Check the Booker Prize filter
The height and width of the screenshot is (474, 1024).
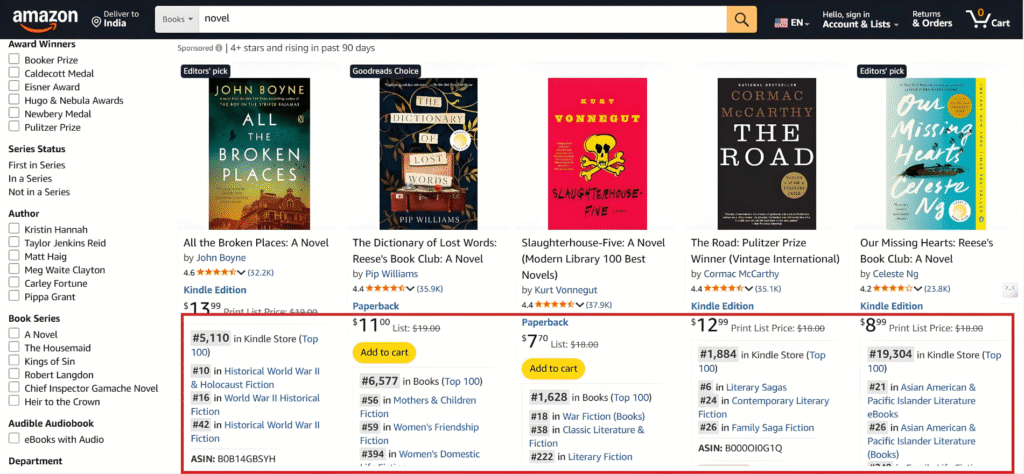14,60
